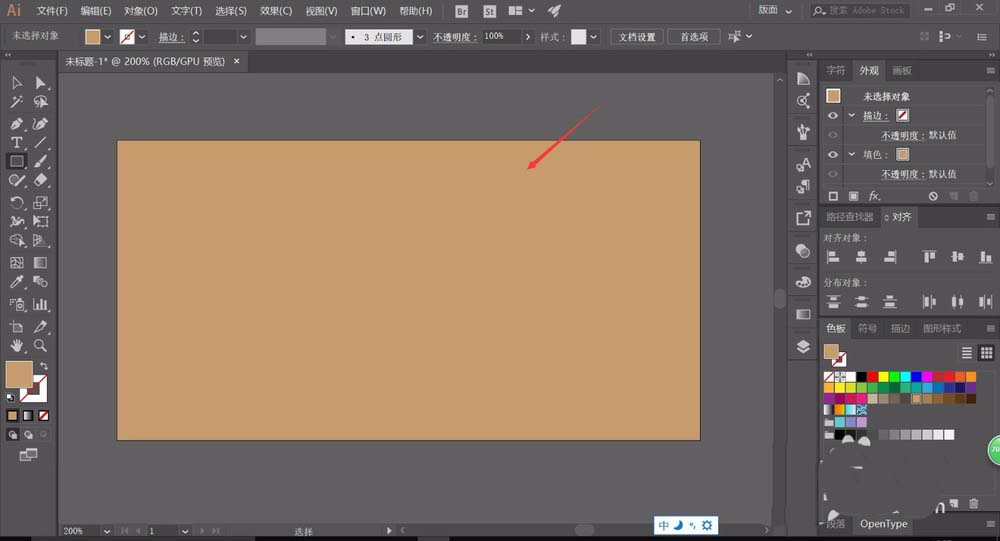This screenshot has width=1000, height=541.
Task: Expand the 样式 style dropdown arrow
Action: [x=594, y=37]
